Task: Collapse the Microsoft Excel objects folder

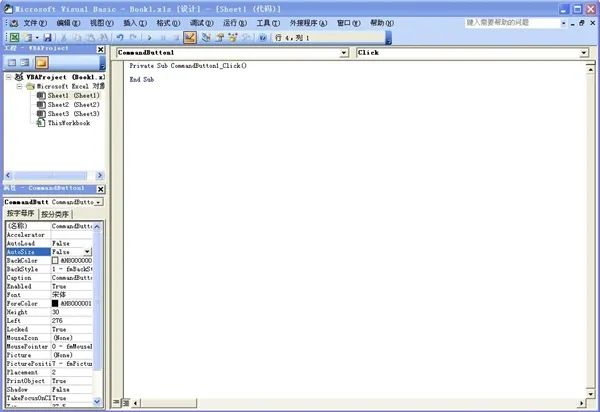Action: pyautogui.click(x=20, y=86)
